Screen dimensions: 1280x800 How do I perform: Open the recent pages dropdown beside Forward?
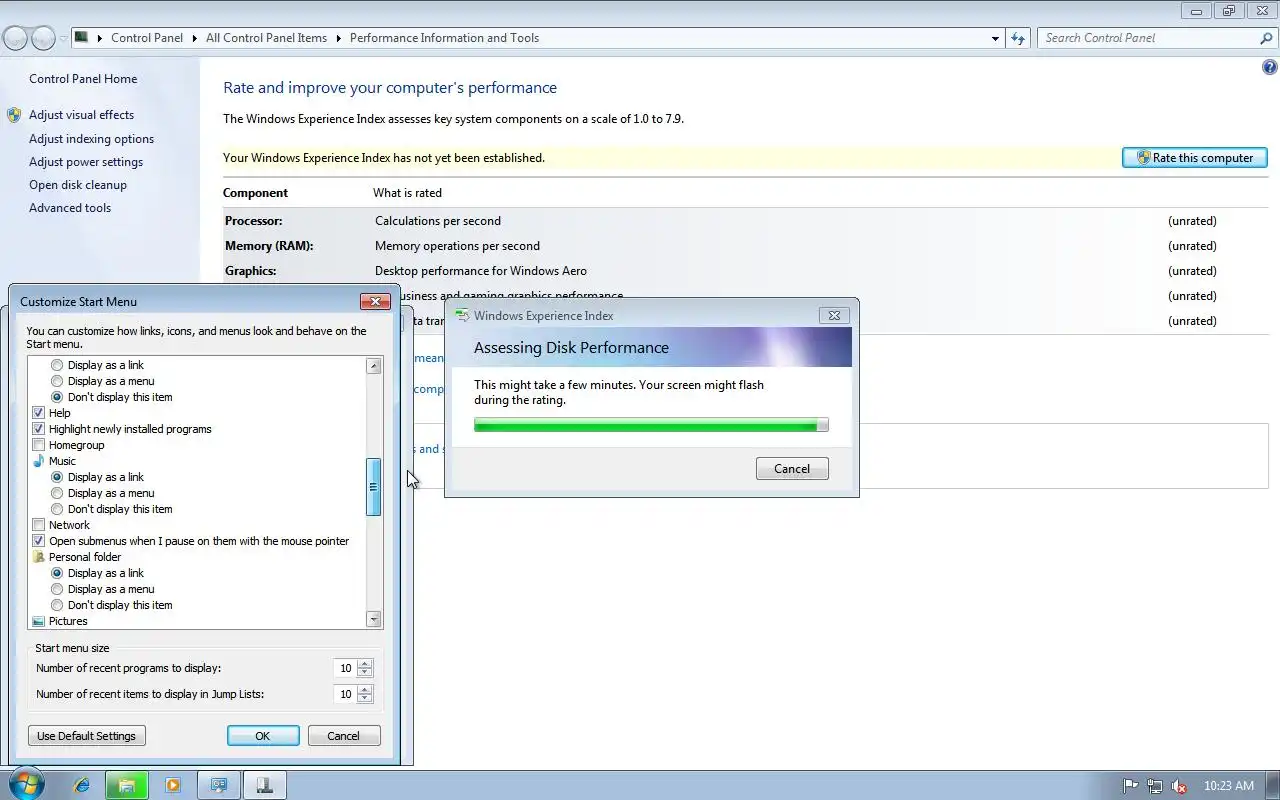64,39
